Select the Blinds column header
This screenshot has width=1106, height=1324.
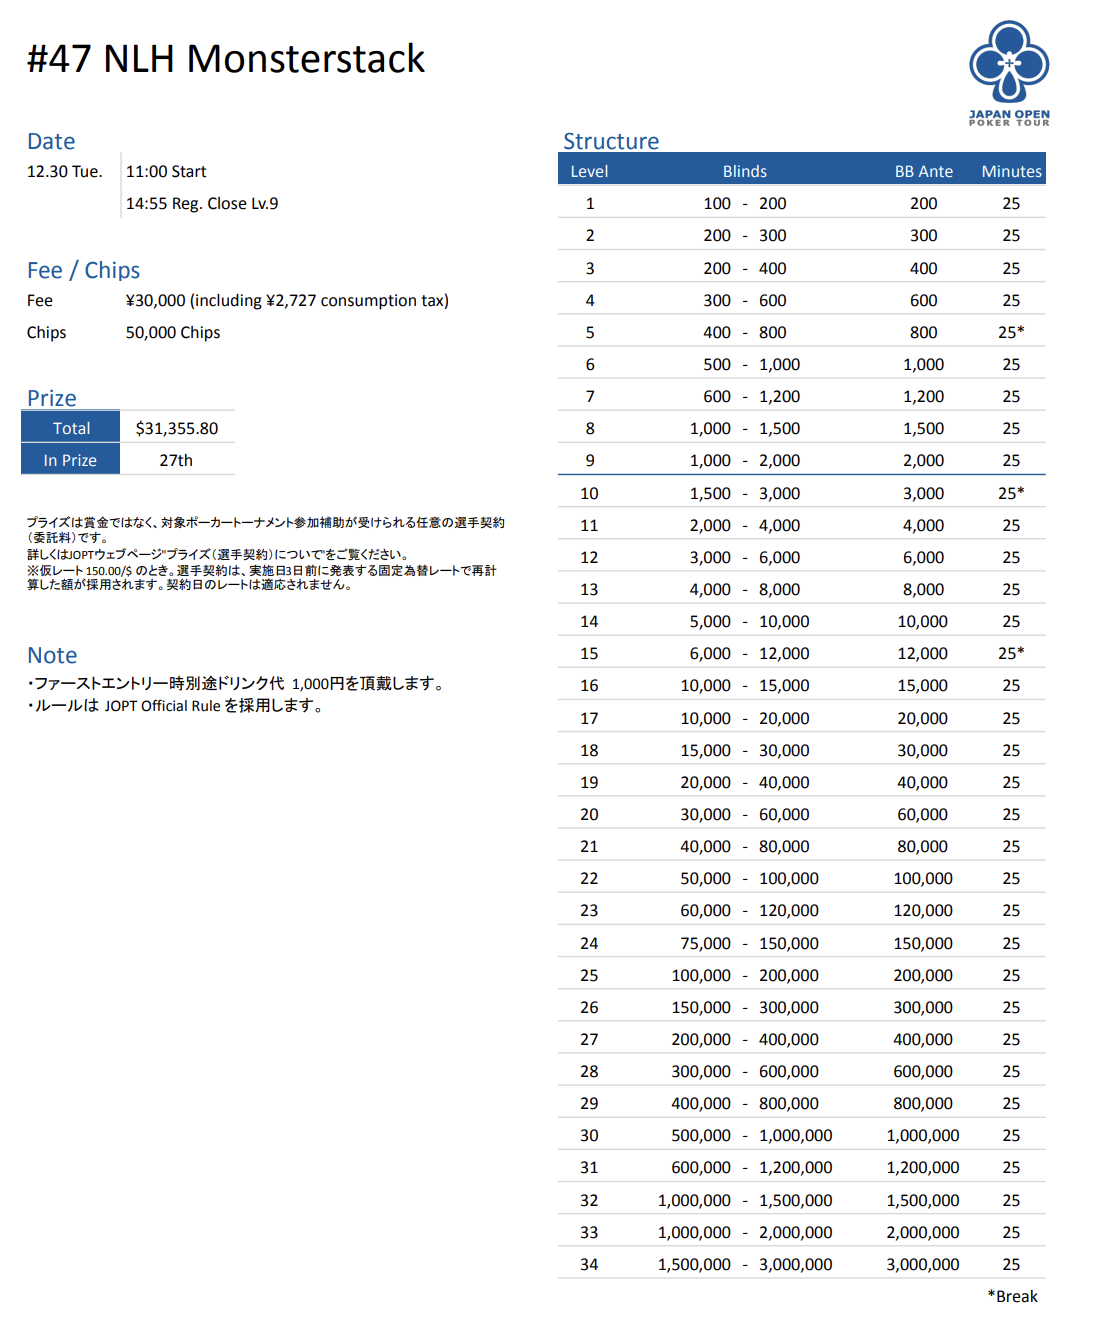tap(744, 171)
